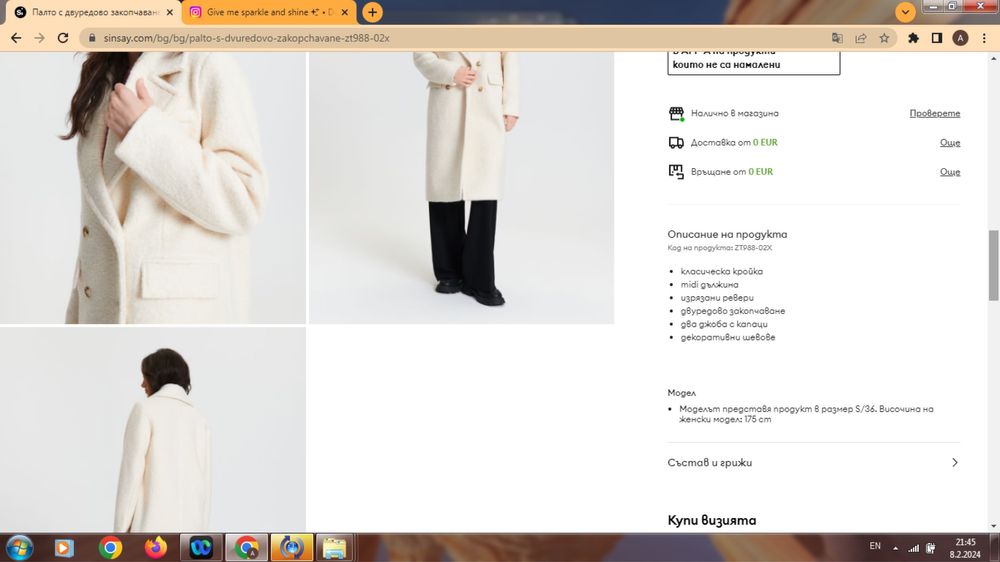Image resolution: width=1000 pixels, height=562 pixels.
Task: Close the Sinsay coat tab
Action: 170,12
